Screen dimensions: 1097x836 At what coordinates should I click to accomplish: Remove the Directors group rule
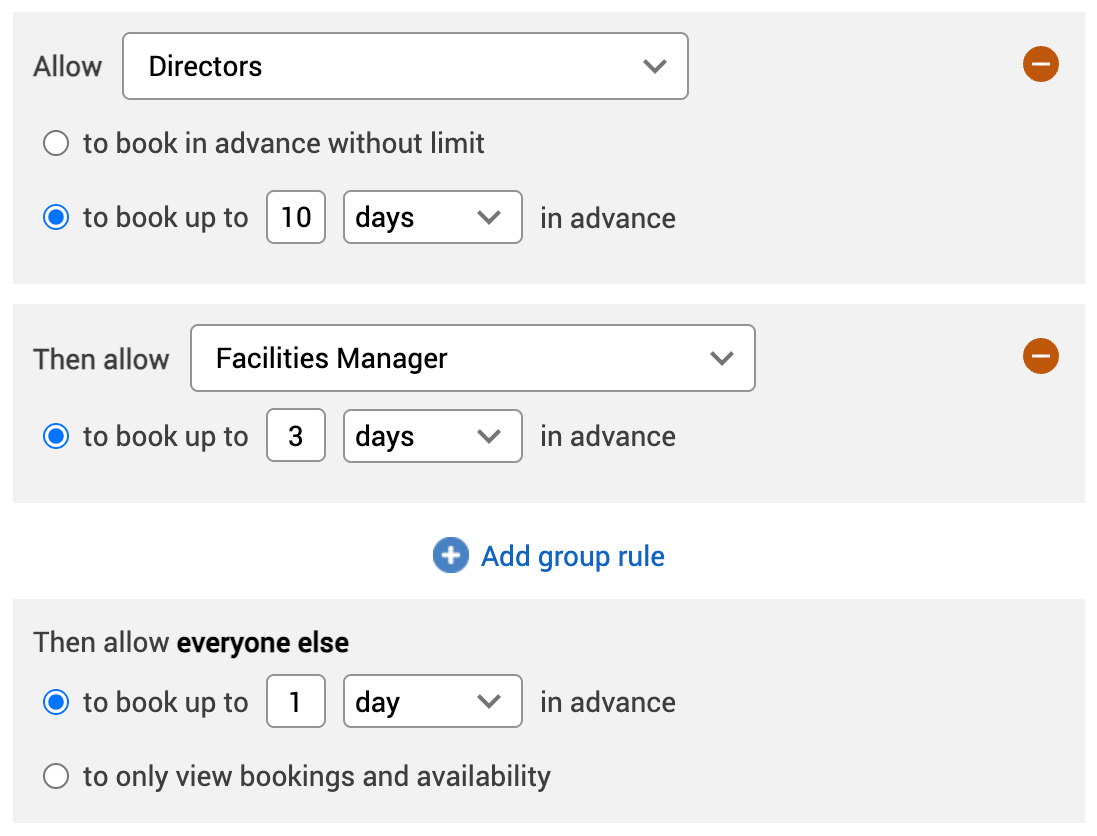1041,64
